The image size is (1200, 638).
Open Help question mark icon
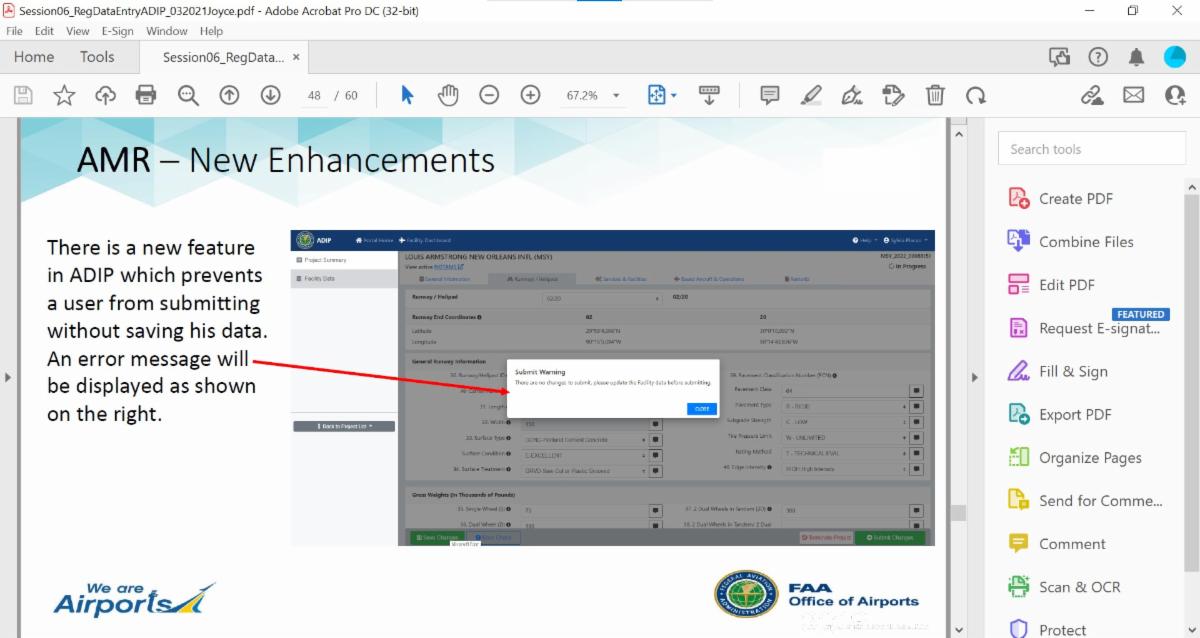(1098, 57)
